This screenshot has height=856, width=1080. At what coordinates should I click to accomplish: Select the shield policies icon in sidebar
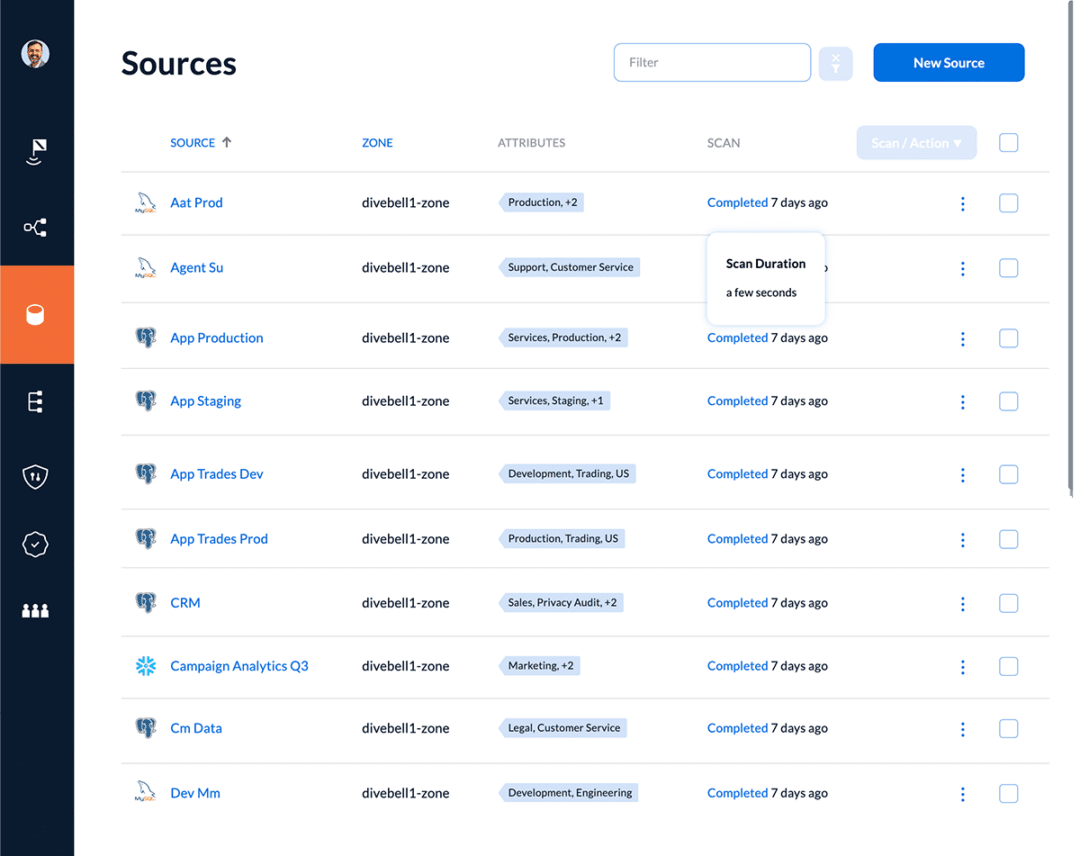click(x=36, y=477)
